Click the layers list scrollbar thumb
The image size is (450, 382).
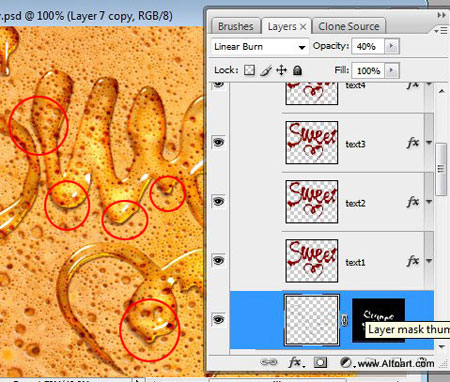441,170
